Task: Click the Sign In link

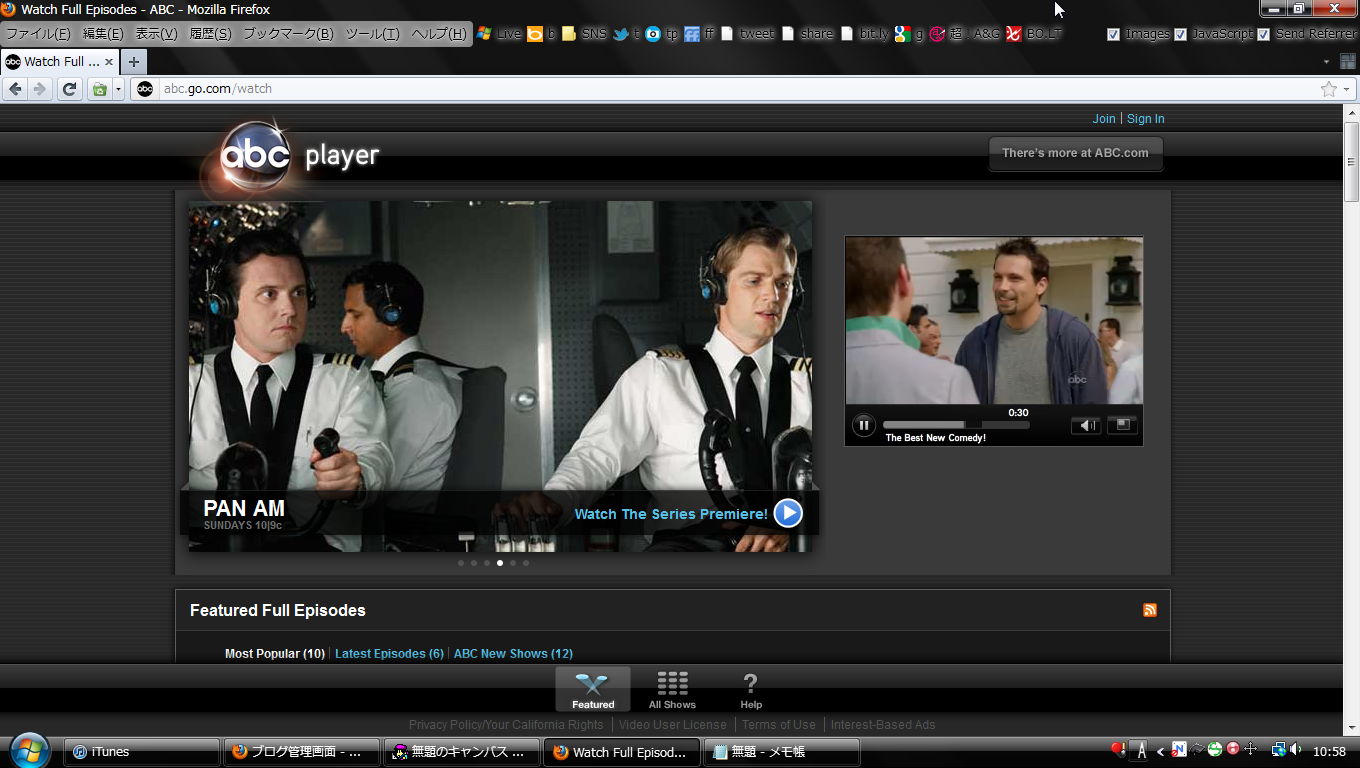Action: 1146,119
